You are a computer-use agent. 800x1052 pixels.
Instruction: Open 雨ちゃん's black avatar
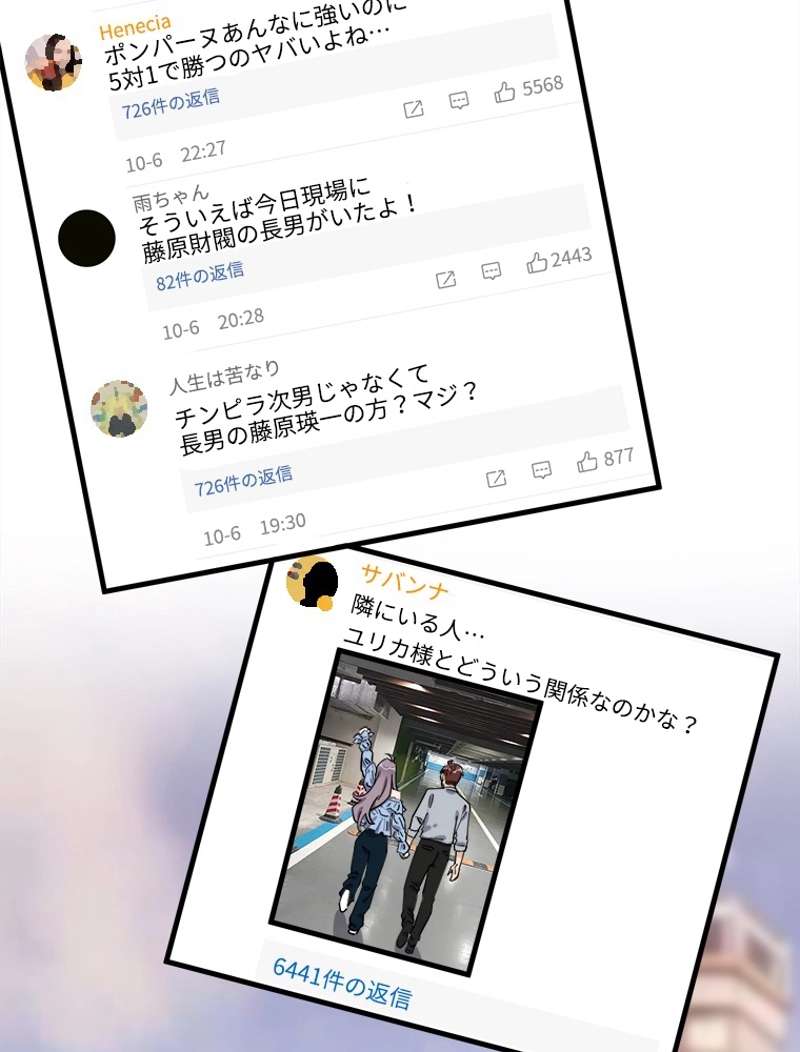tap(87, 238)
